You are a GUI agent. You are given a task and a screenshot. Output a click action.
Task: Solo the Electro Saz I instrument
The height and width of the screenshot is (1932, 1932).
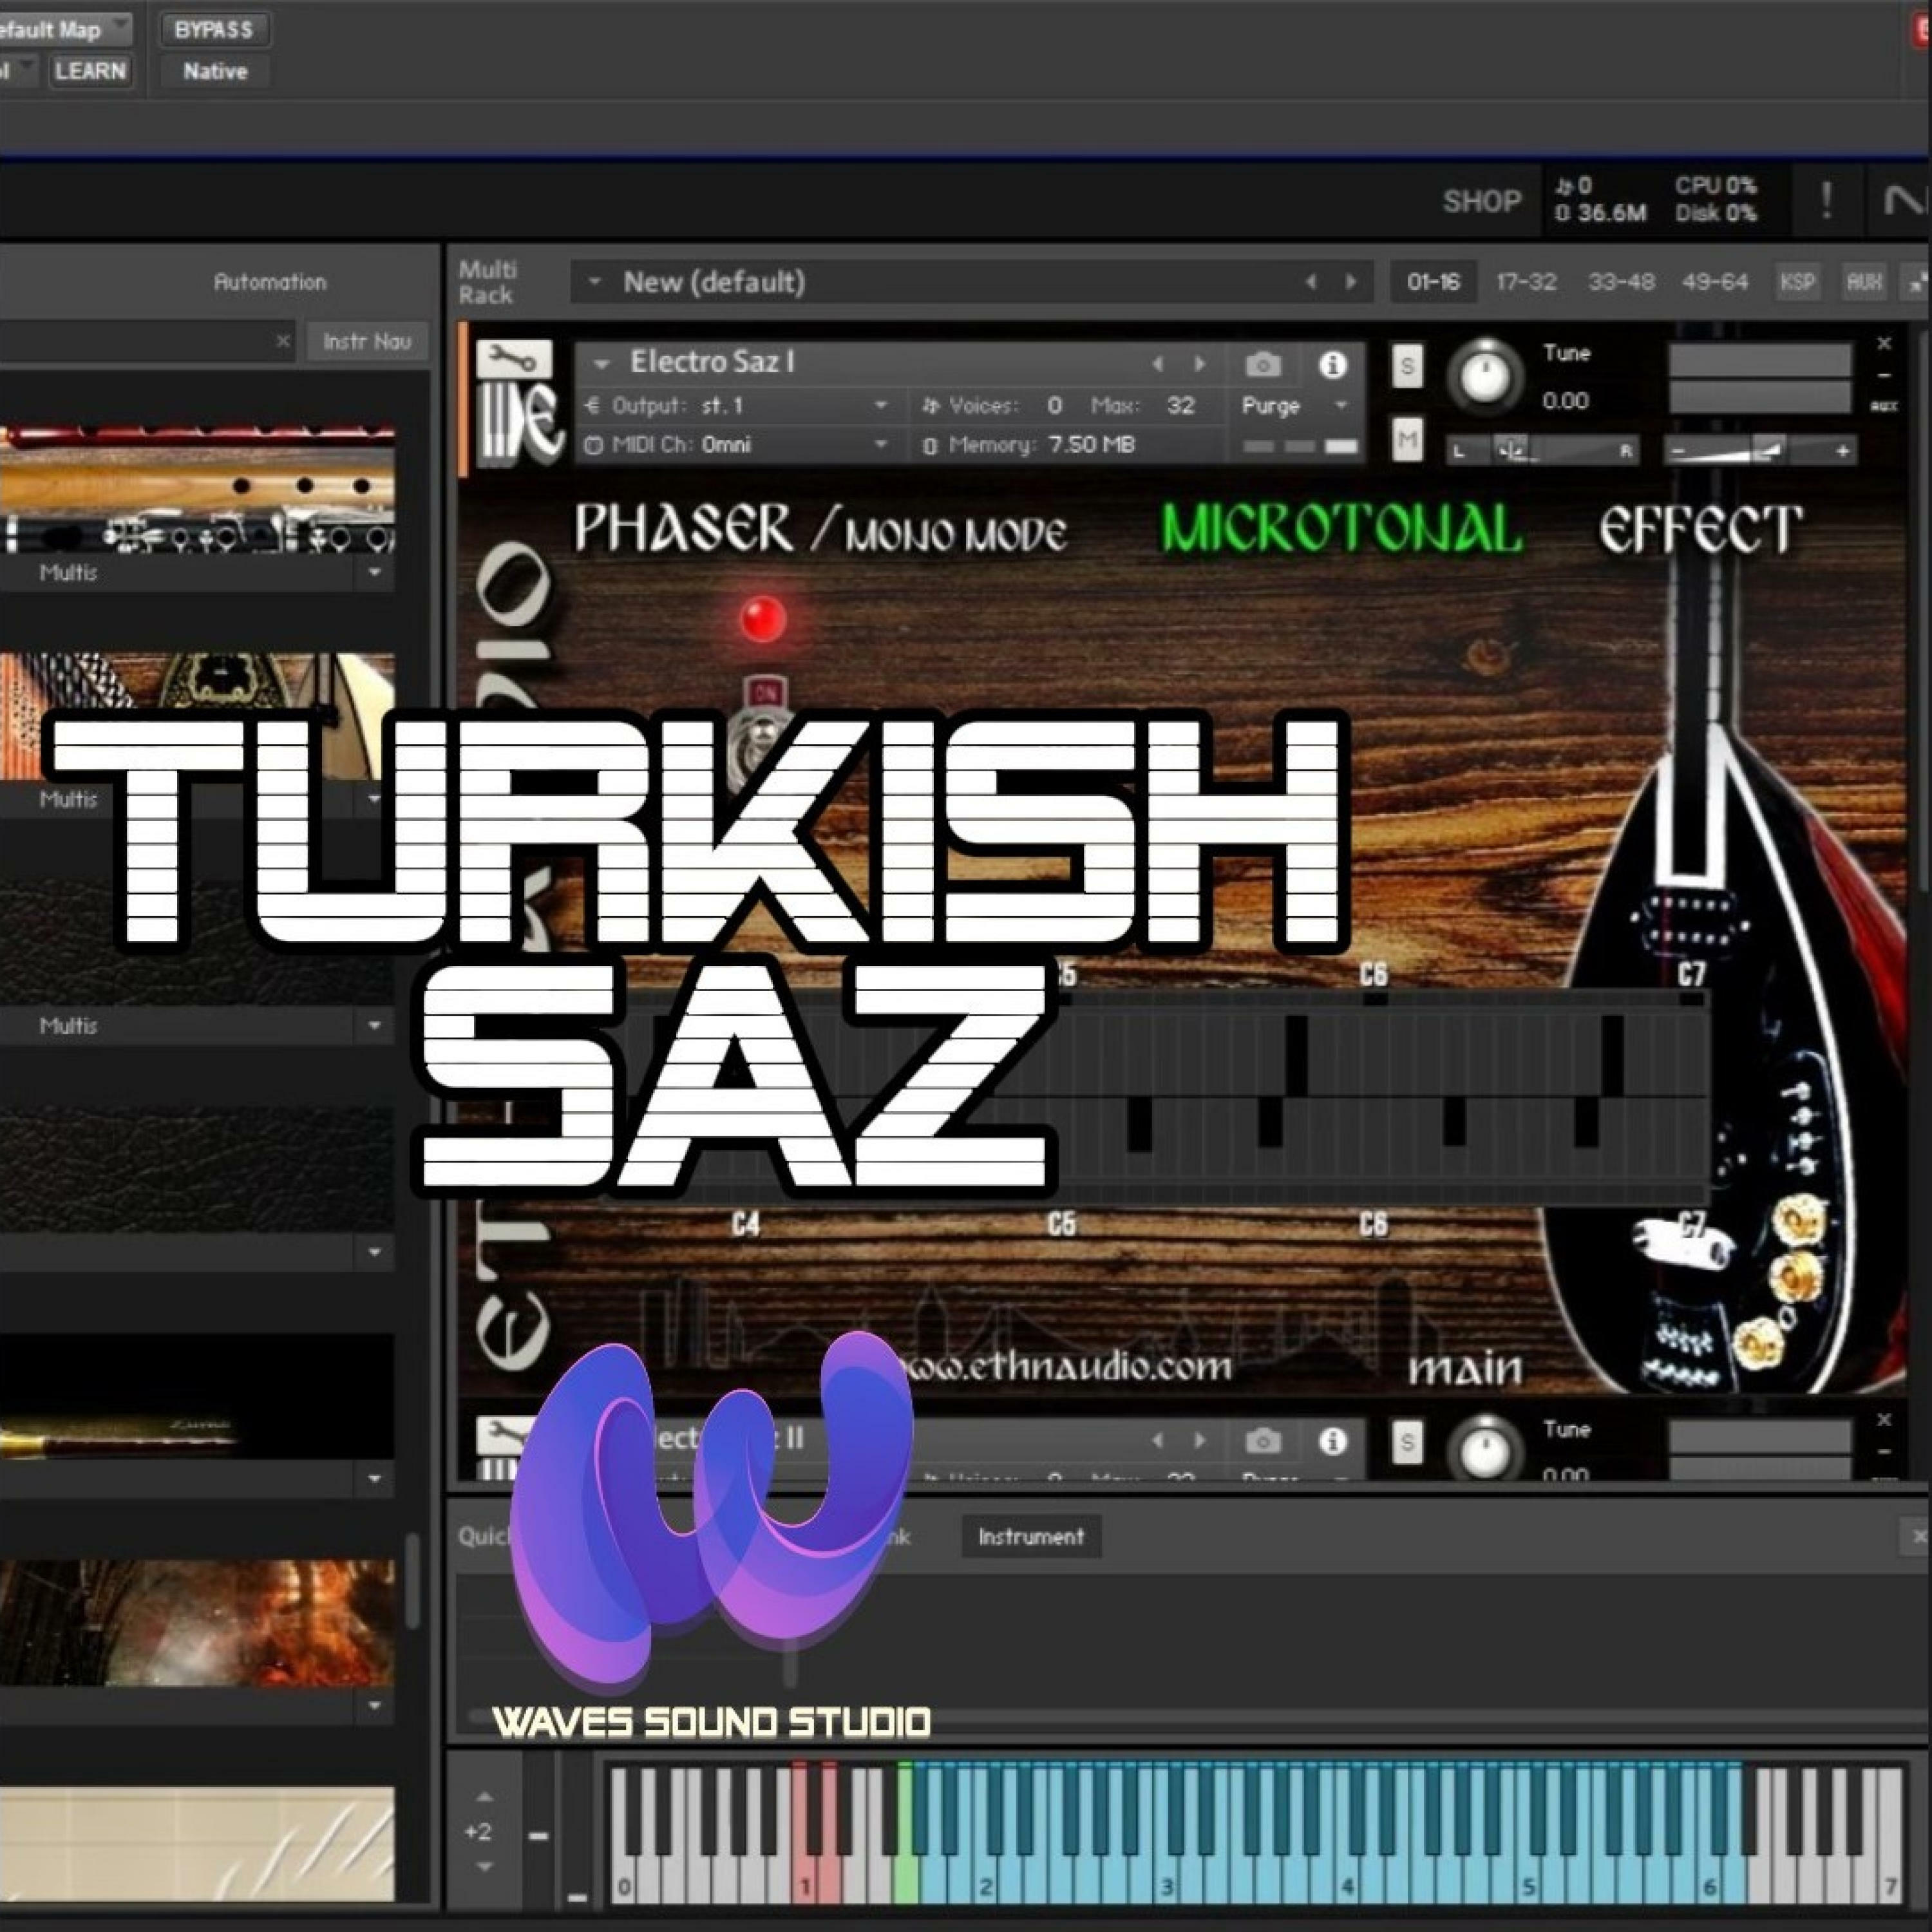pos(1407,366)
